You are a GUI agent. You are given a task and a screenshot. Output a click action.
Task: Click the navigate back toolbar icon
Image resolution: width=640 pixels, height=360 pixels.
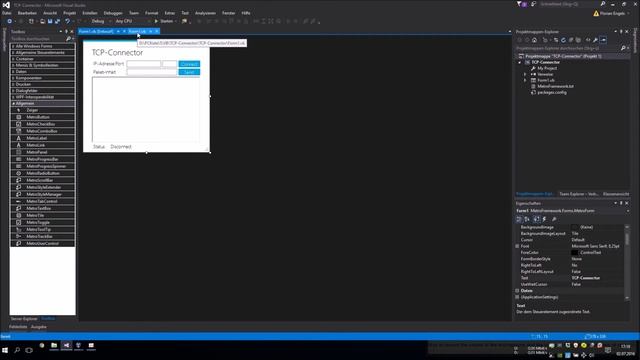tap(9, 21)
